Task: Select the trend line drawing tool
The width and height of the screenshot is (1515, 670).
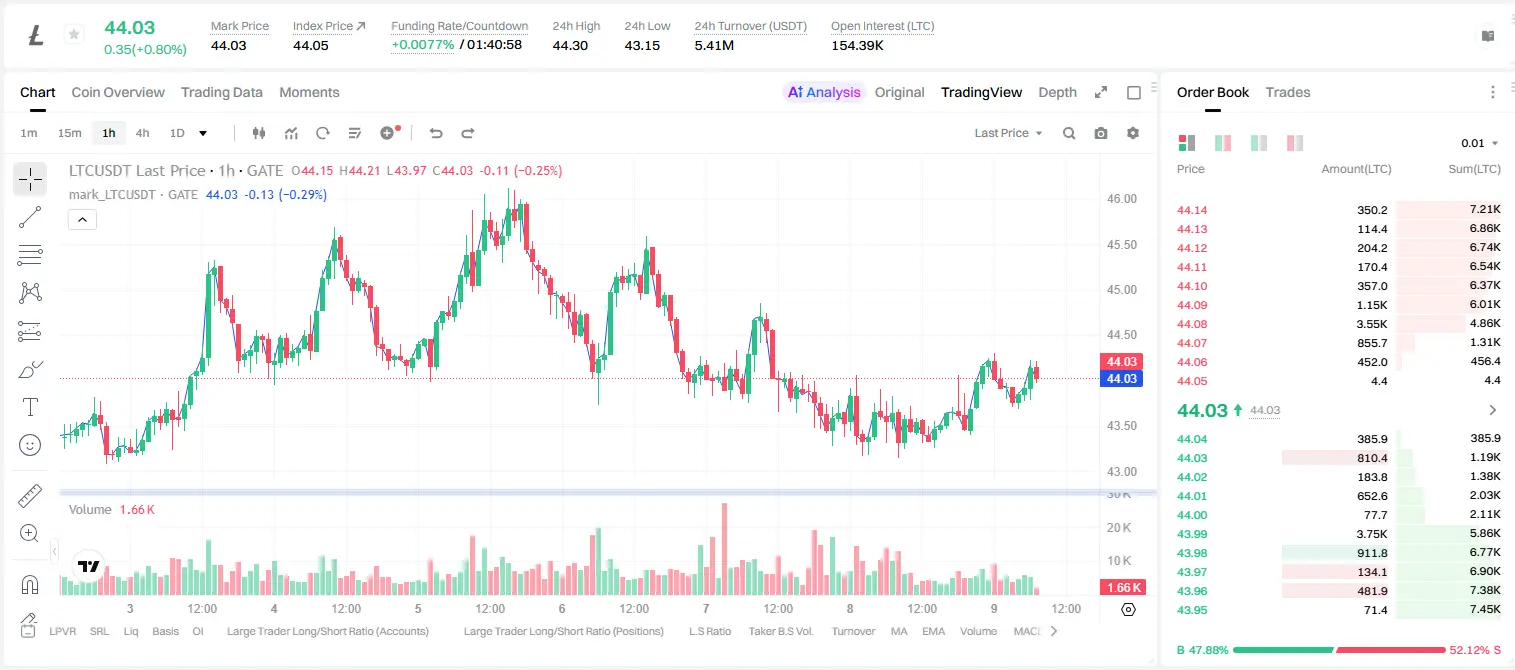Action: point(30,217)
